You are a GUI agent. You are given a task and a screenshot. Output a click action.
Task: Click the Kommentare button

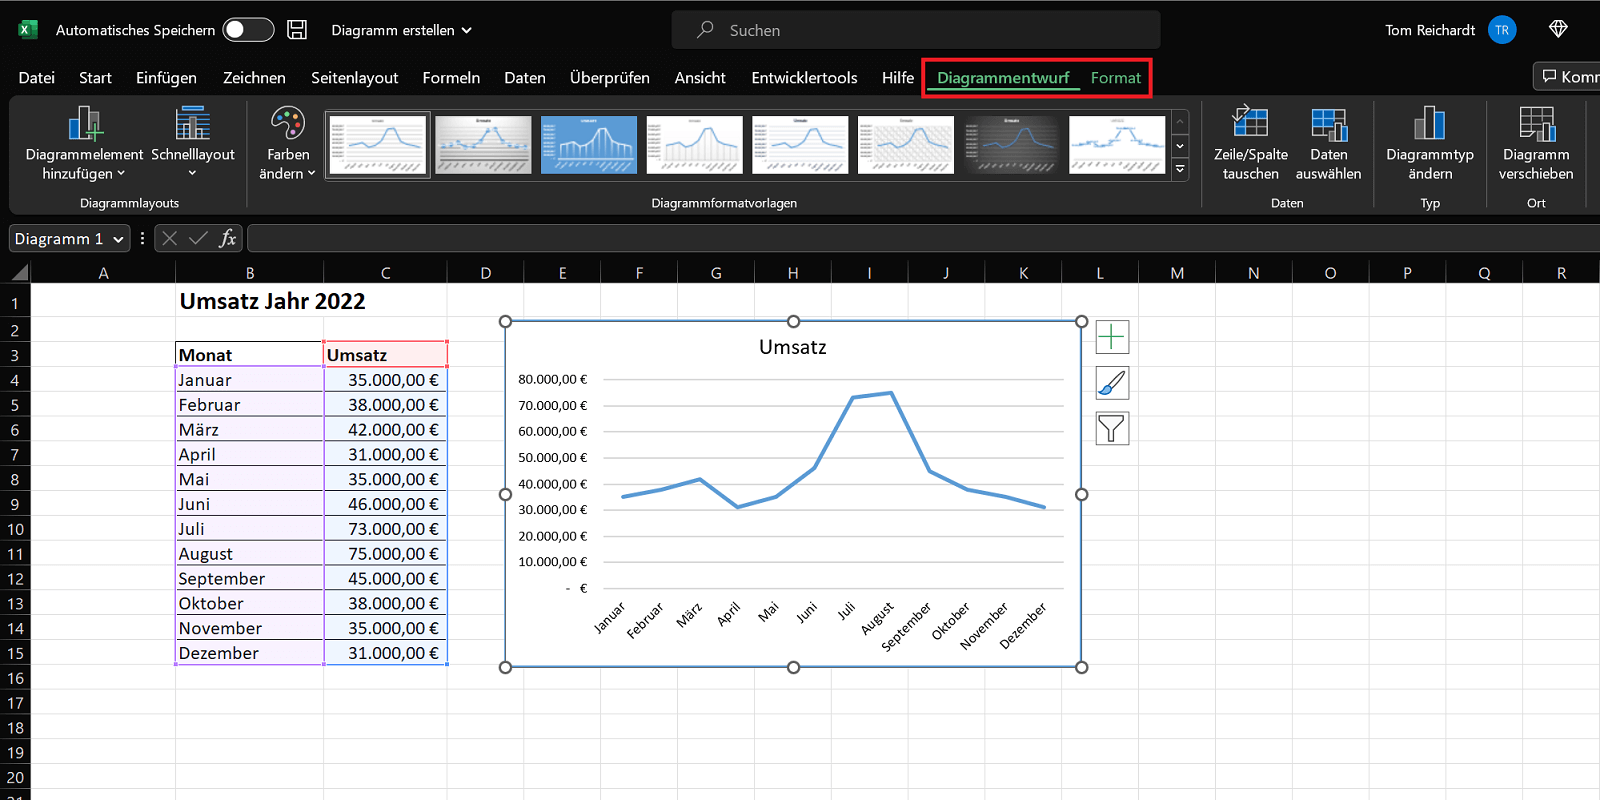point(1568,76)
